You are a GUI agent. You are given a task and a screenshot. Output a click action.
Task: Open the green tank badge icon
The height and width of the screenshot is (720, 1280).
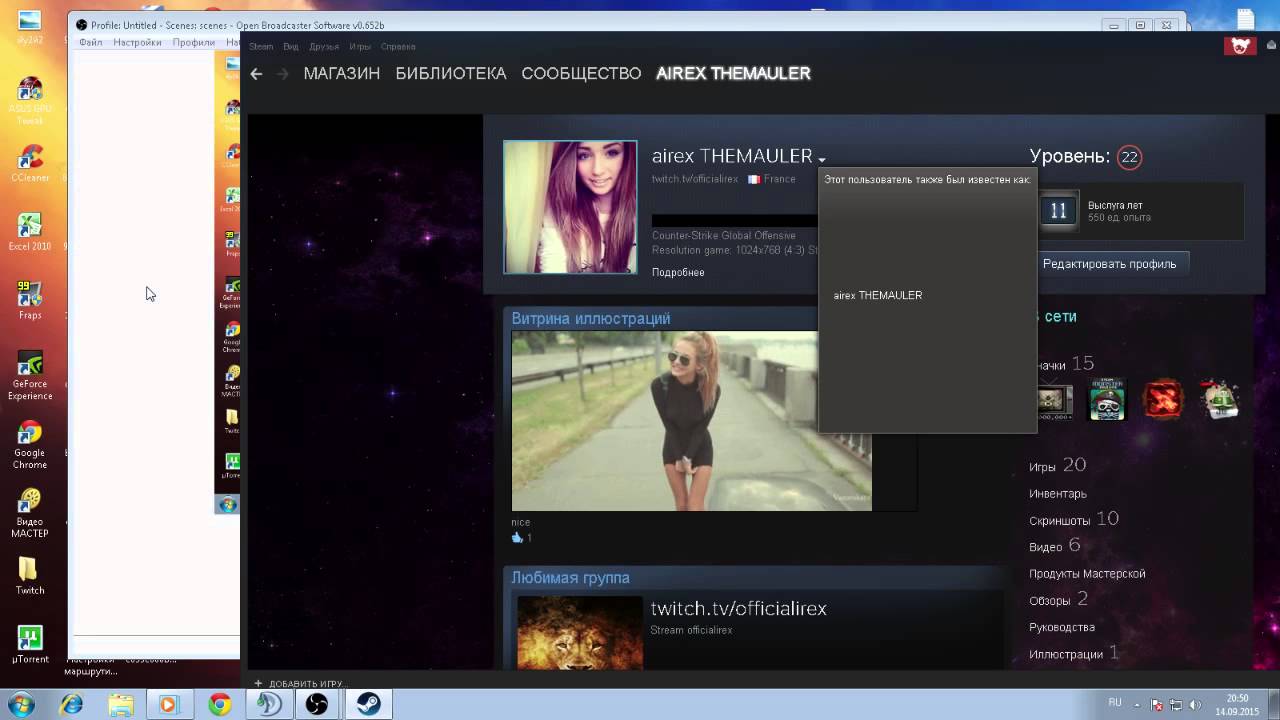(x=1220, y=399)
